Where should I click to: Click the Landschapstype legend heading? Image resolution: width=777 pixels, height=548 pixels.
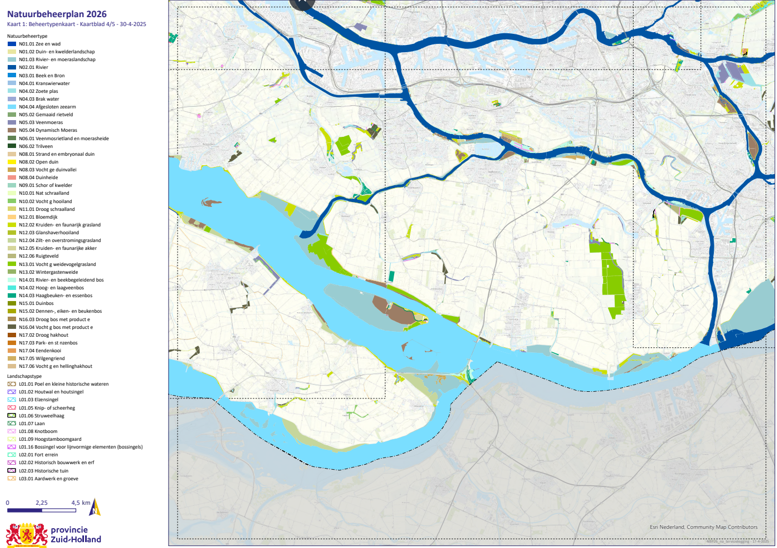[x=27, y=375]
